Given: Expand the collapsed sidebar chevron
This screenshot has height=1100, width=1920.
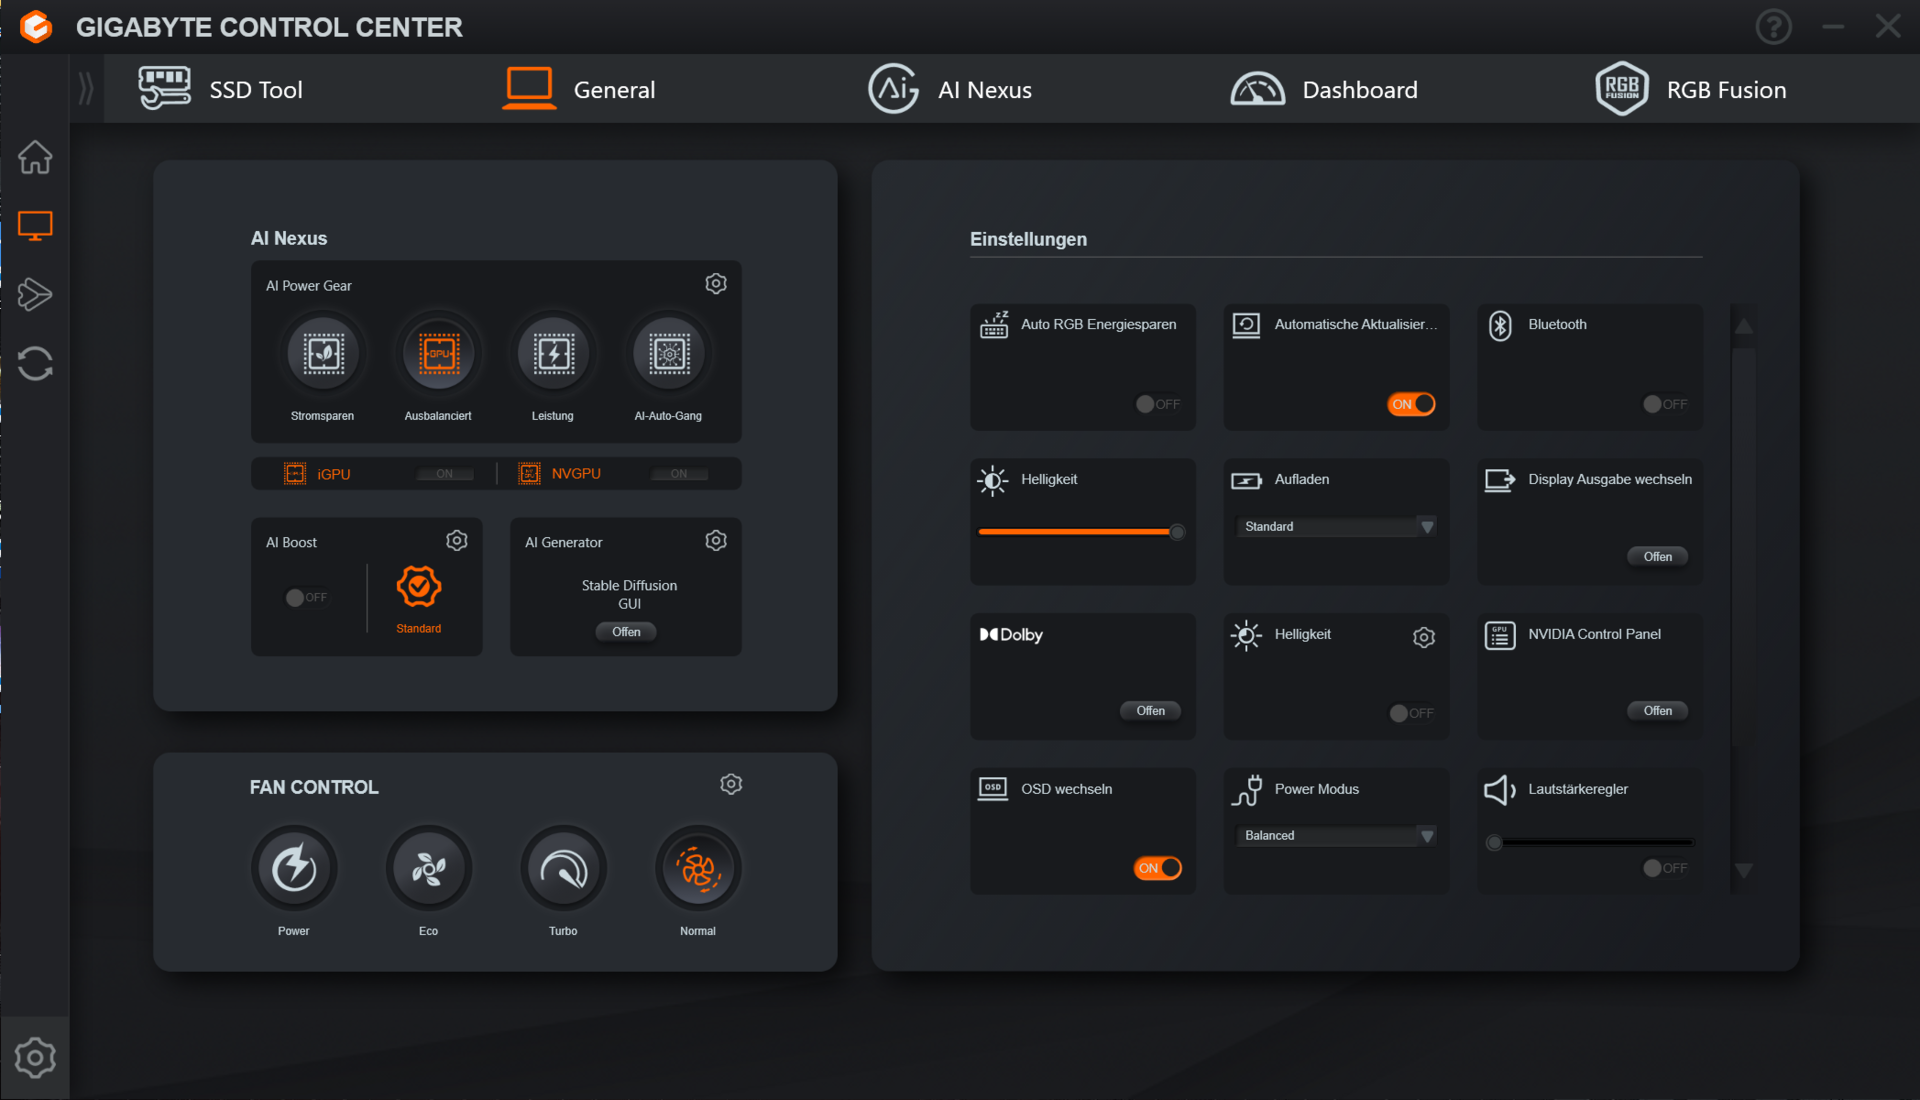Looking at the screenshot, I should pos(86,89).
